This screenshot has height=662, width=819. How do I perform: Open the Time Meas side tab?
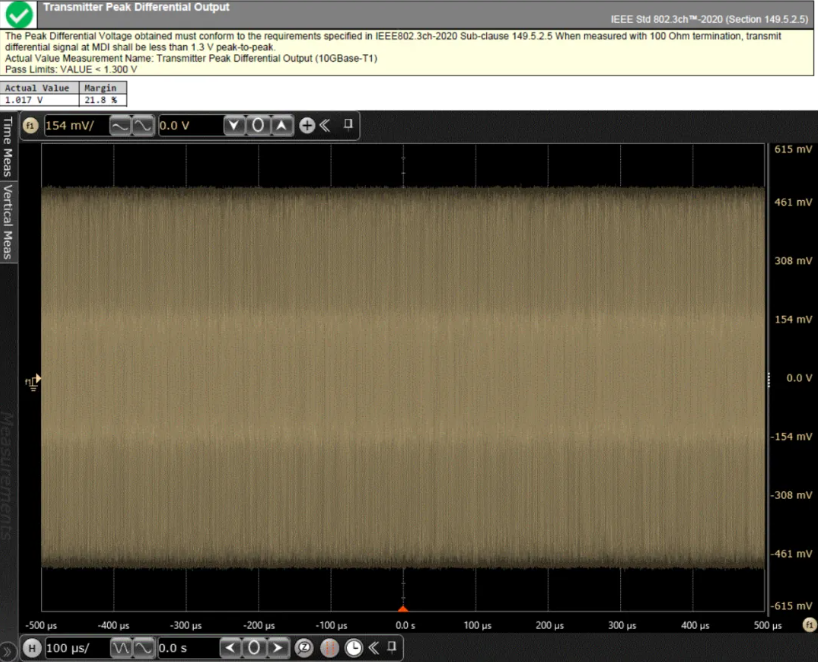(x=7, y=146)
